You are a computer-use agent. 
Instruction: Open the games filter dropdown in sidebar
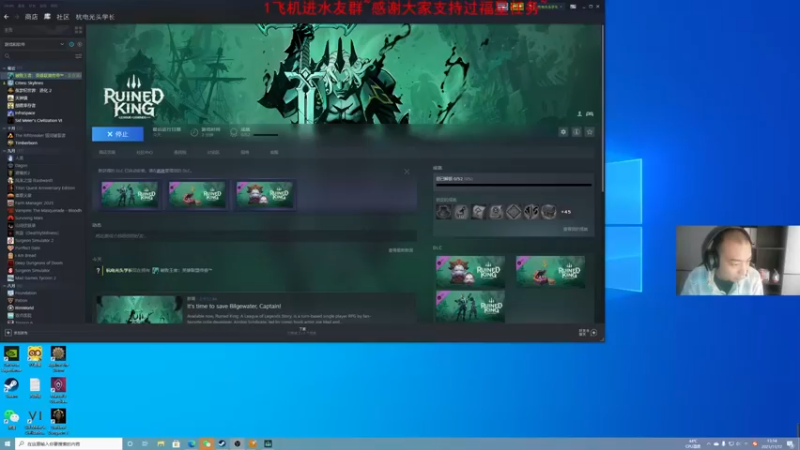tap(34, 44)
